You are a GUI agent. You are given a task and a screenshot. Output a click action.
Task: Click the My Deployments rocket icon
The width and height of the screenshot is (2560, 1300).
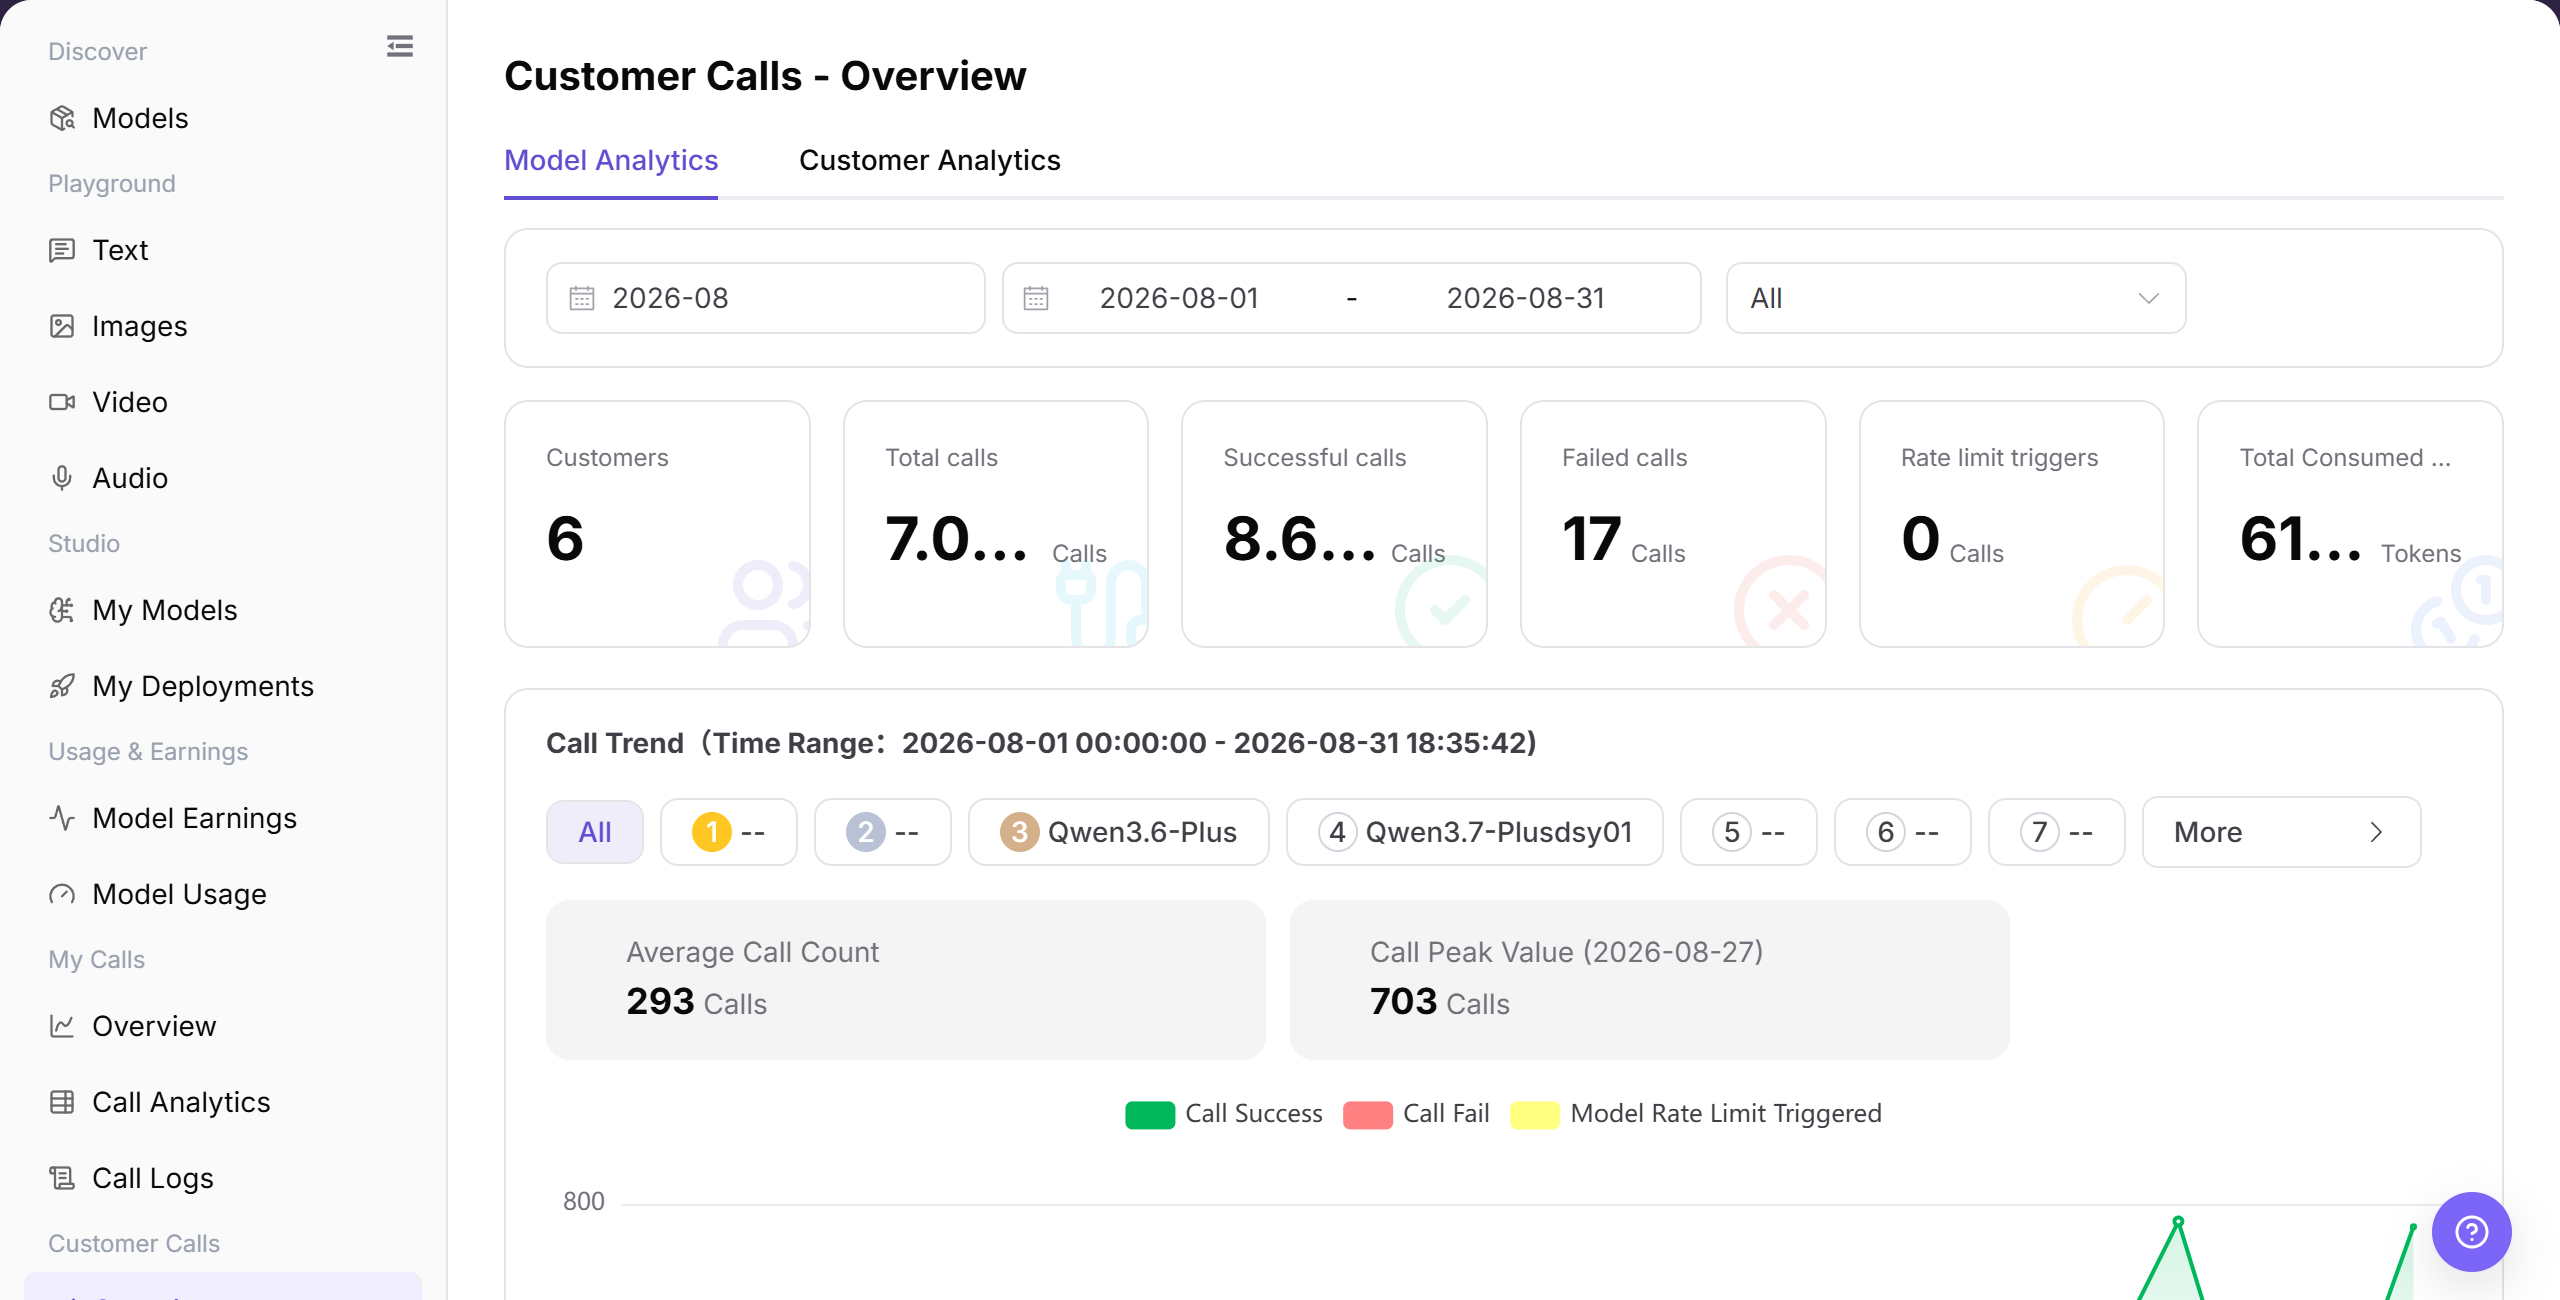pyautogui.click(x=62, y=686)
